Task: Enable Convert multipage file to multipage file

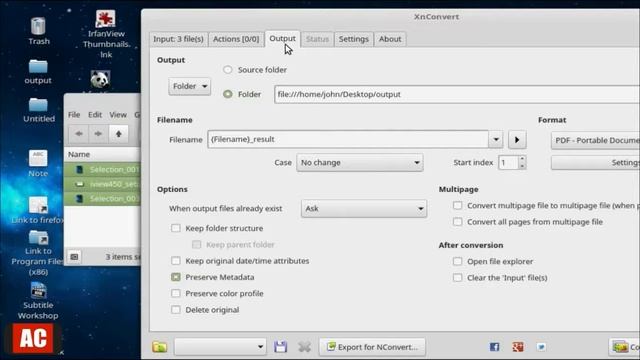Action: [x=458, y=206]
